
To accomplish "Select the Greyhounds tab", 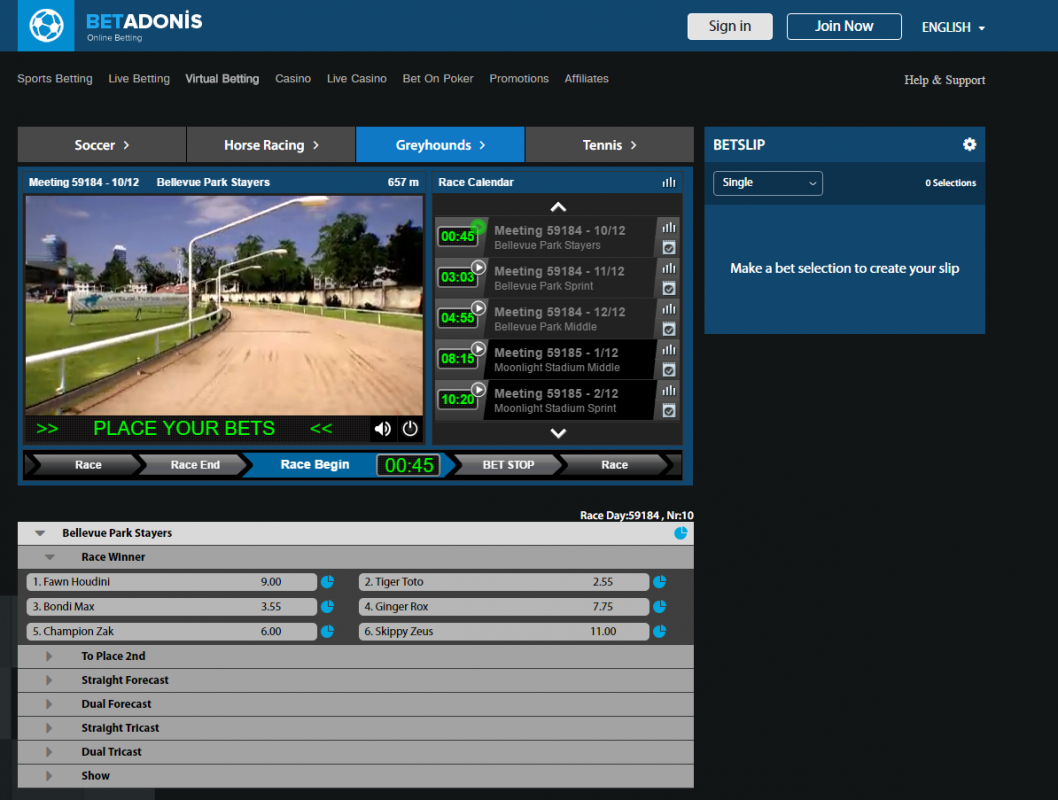I will tap(440, 145).
